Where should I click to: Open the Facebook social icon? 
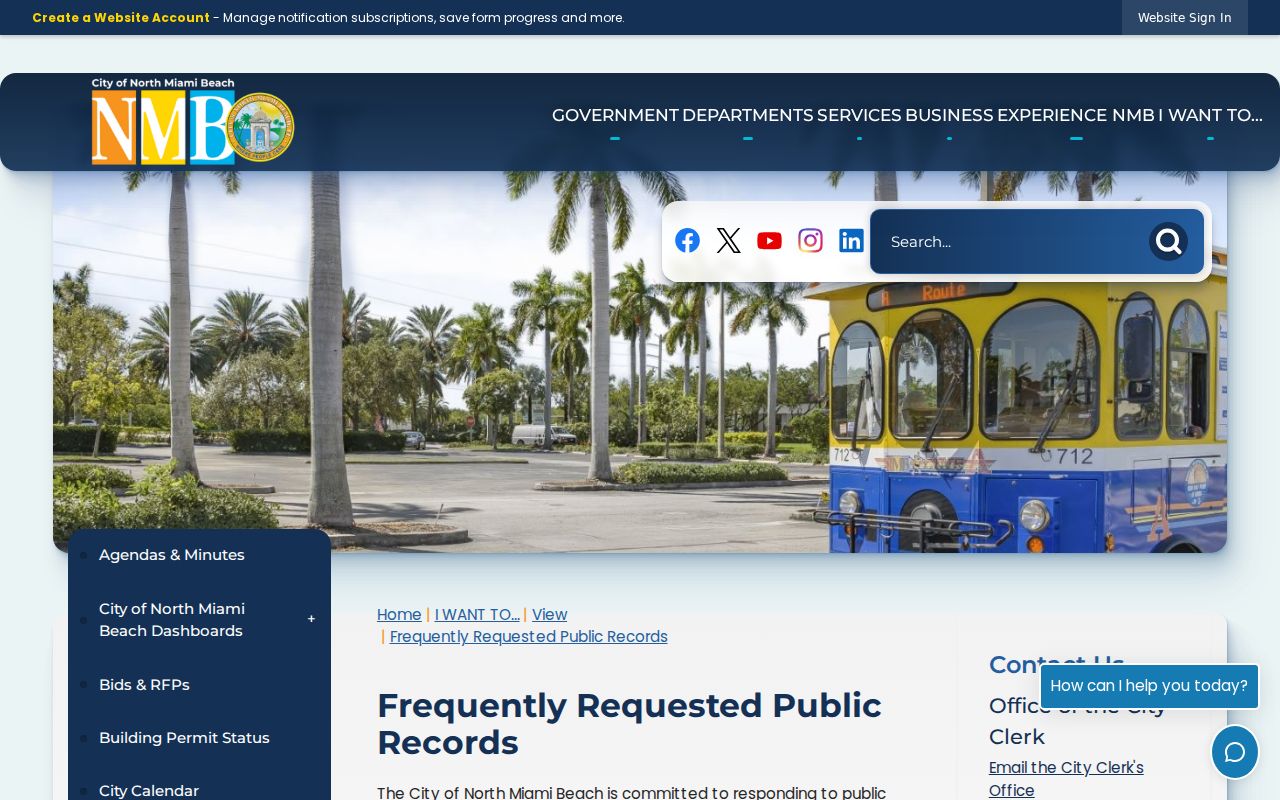tap(687, 241)
